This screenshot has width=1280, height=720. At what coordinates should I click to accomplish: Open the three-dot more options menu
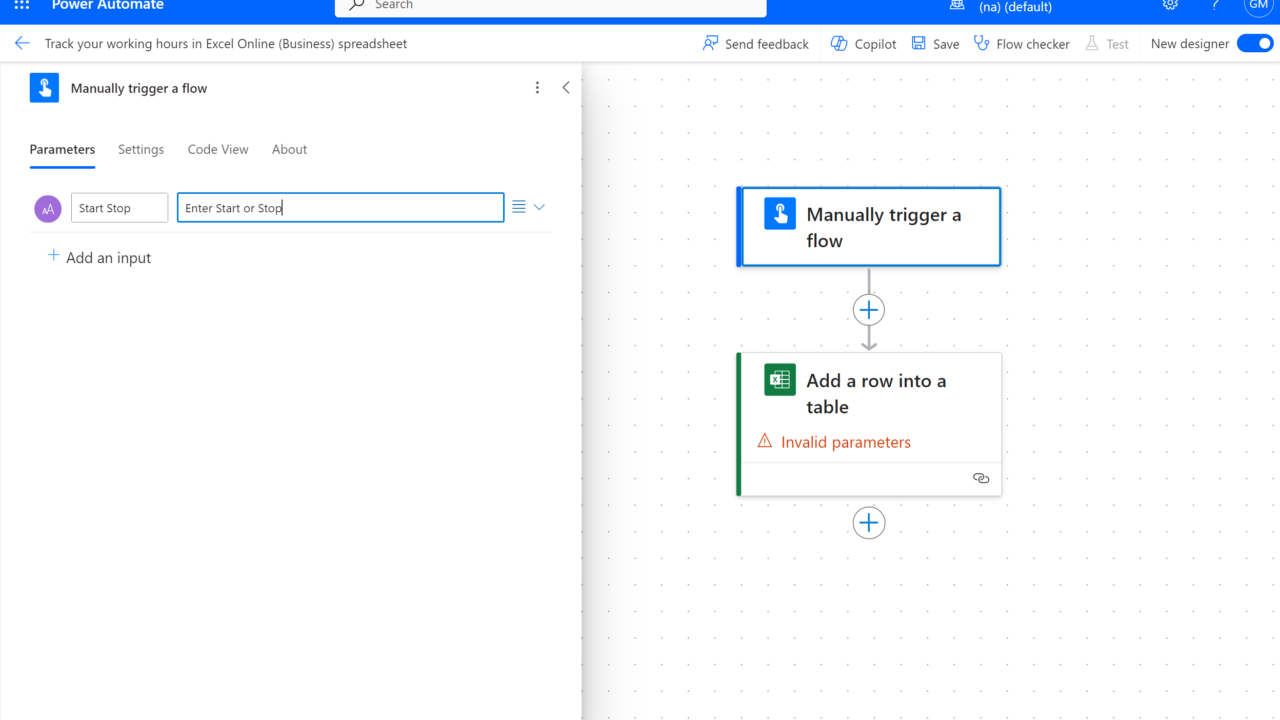coord(537,88)
